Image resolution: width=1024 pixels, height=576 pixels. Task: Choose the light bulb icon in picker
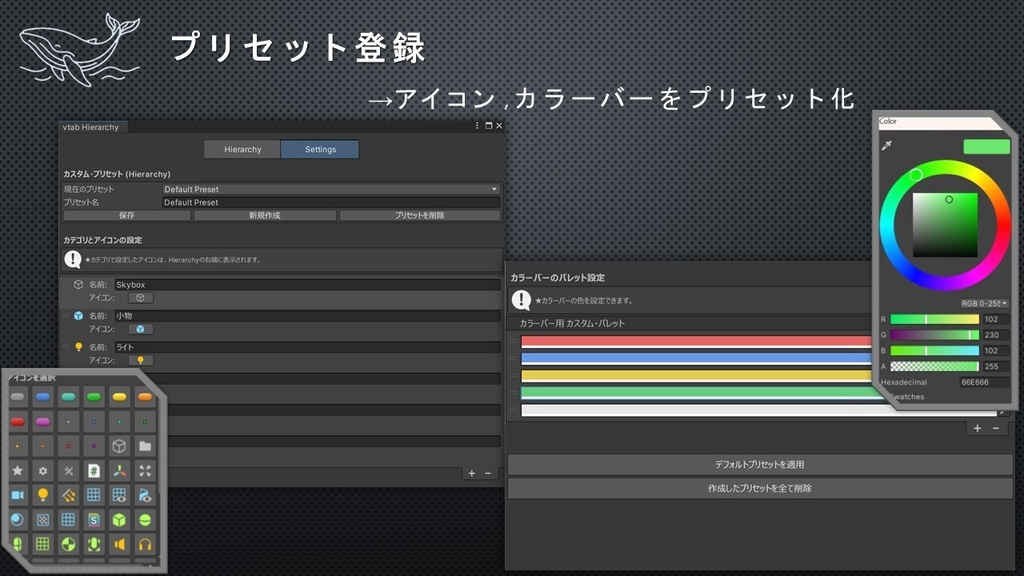43,495
